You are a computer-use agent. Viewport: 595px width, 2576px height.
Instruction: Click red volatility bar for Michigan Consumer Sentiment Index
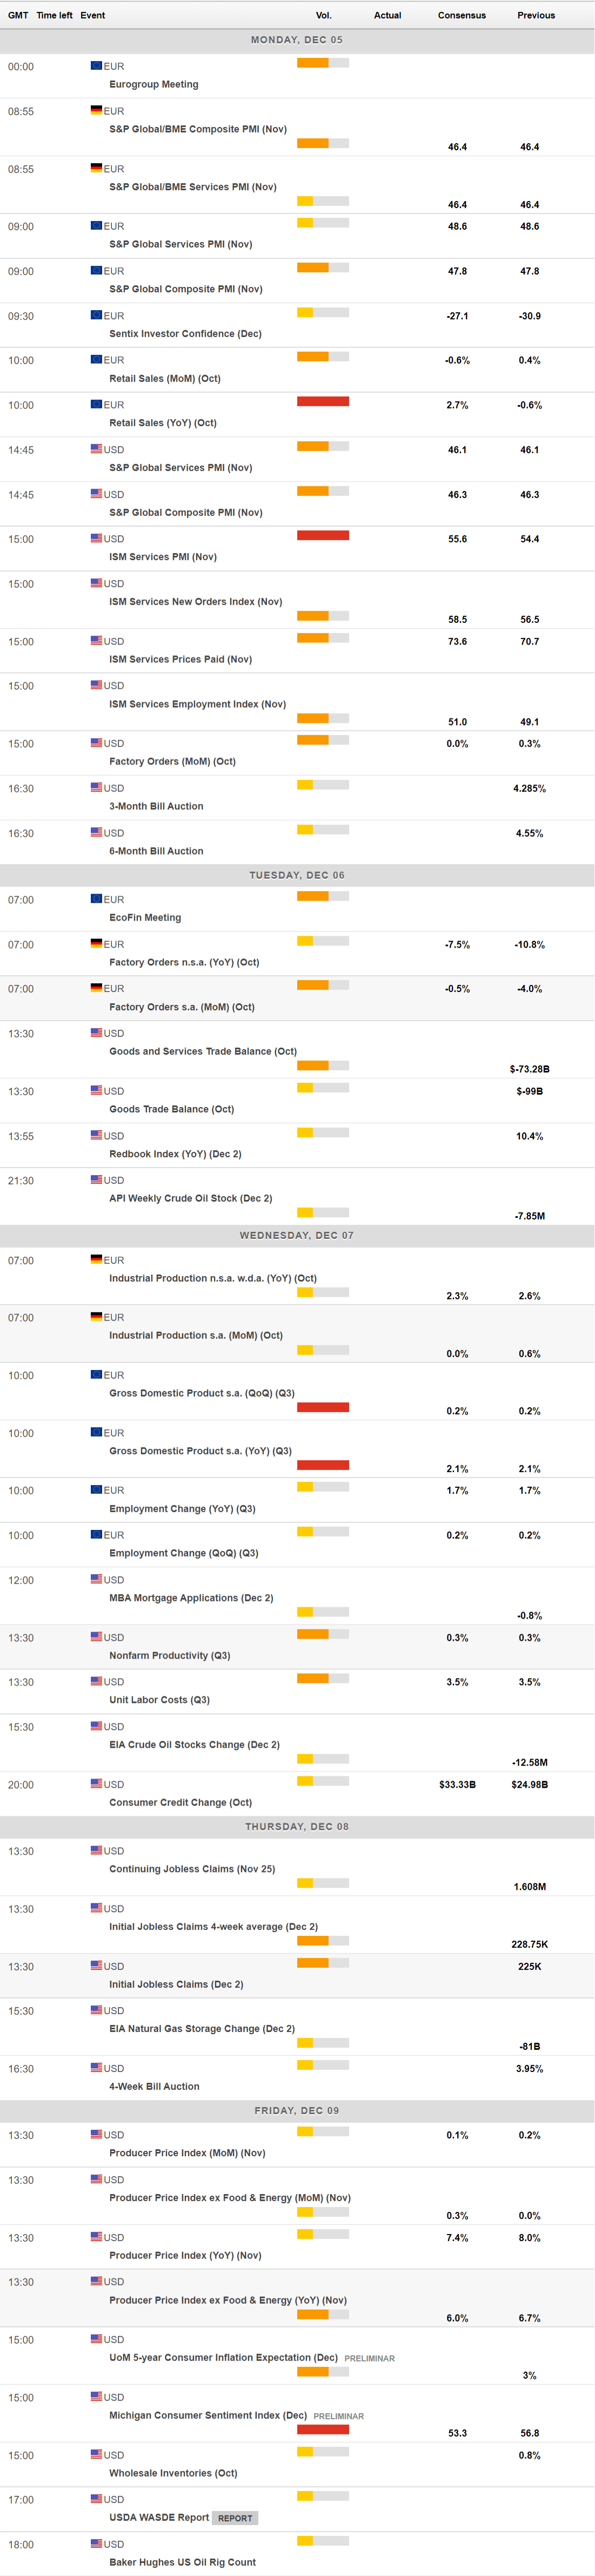click(x=322, y=2430)
